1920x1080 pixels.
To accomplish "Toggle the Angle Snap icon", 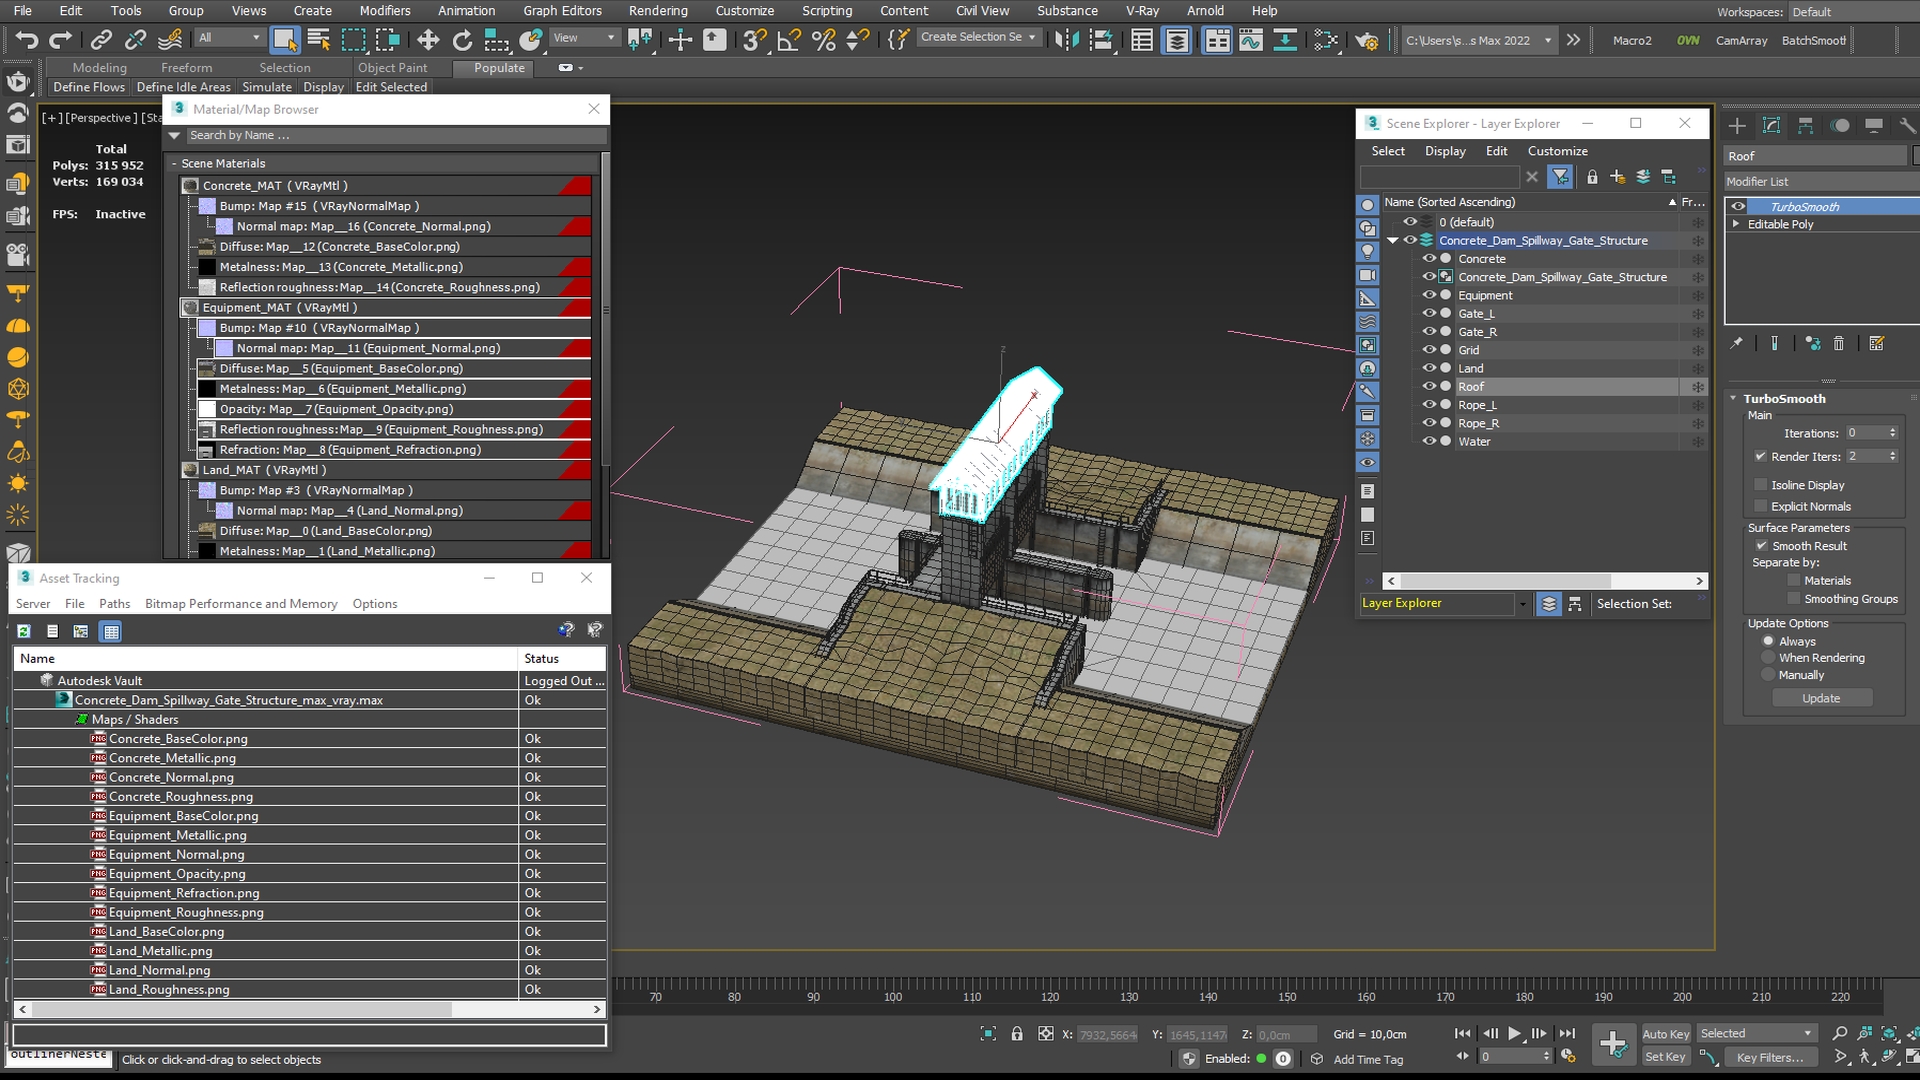I will (789, 40).
